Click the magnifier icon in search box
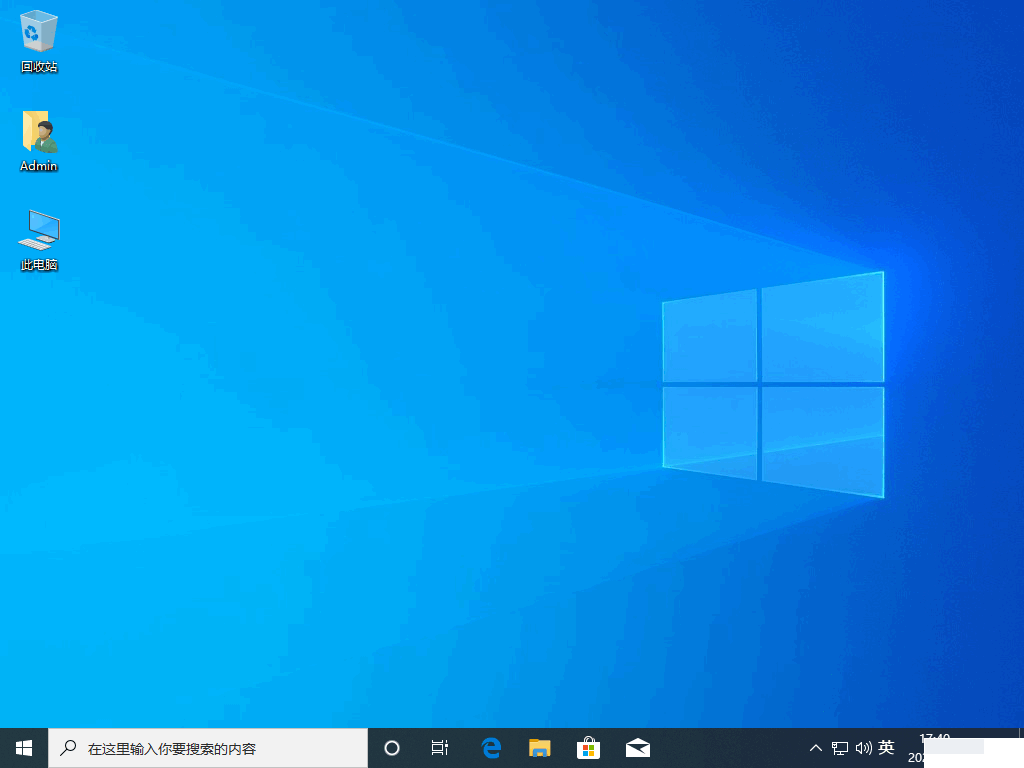The image size is (1024, 768). (68, 748)
